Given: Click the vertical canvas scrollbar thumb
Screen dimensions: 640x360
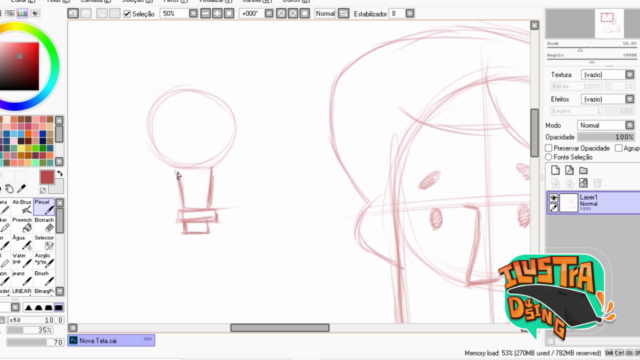Looking at the screenshot, I should pyautogui.click(x=534, y=133).
